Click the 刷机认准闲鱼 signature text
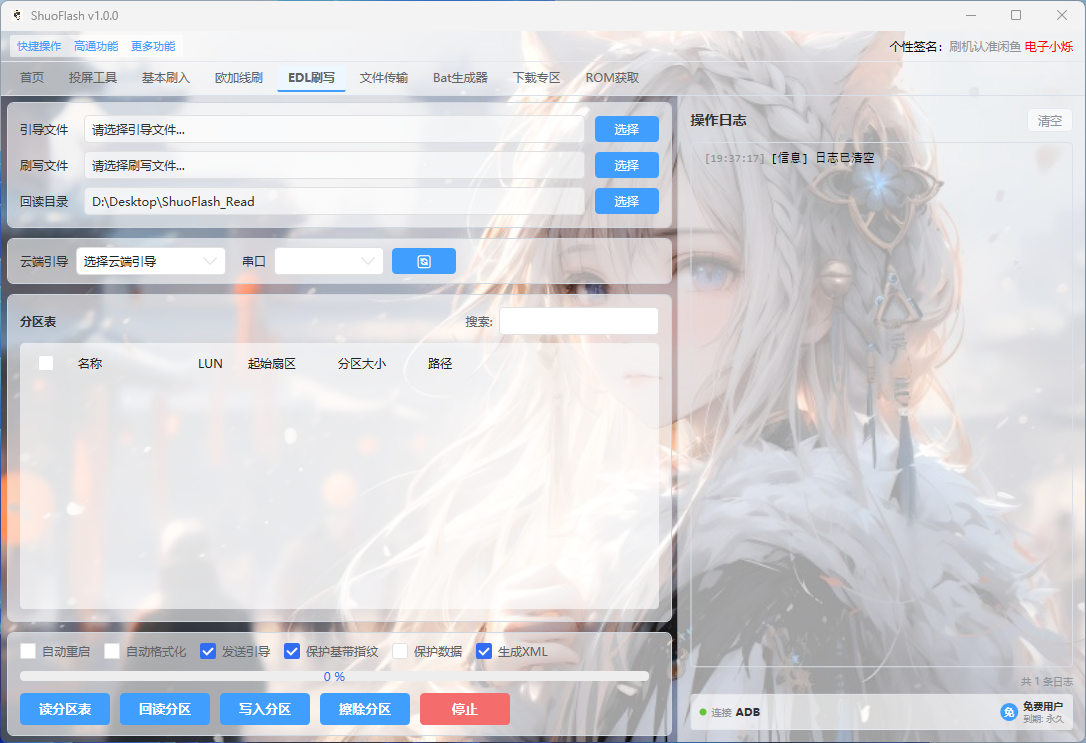This screenshot has height=743, width=1086. pos(985,46)
